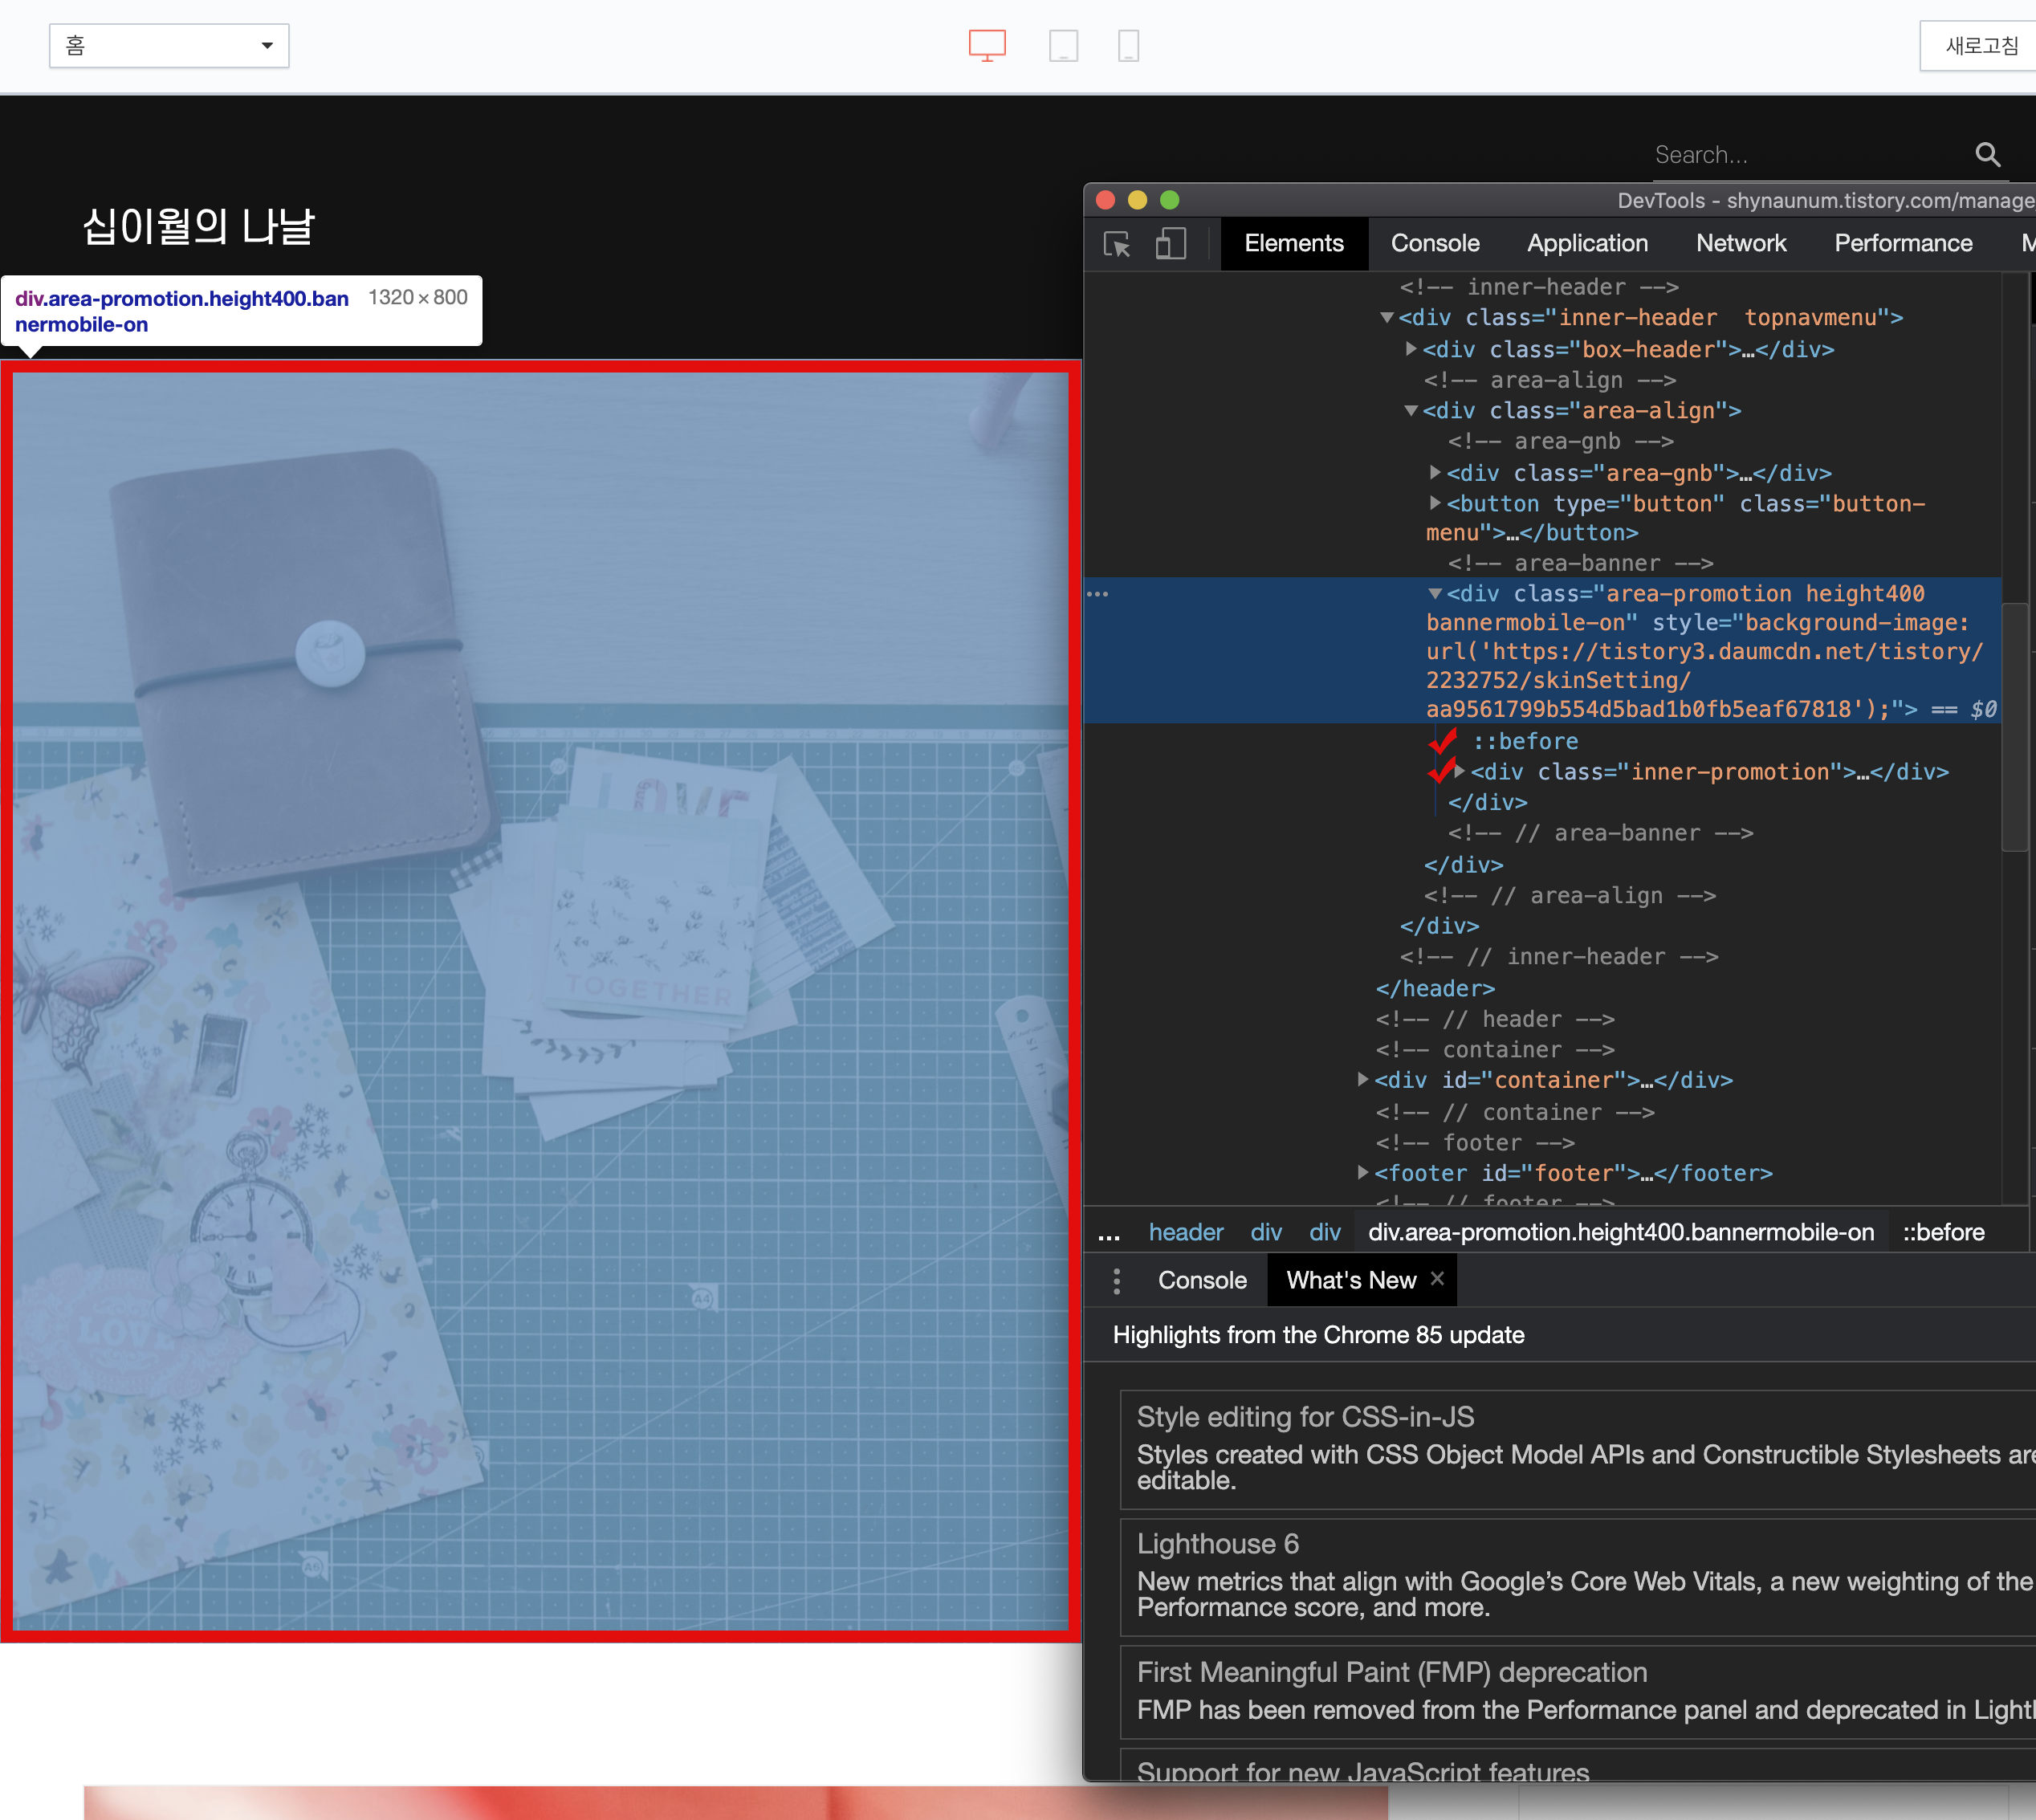Viewport: 2036px width, 1820px height.
Task: Open the Network tab in DevTools
Action: [x=1740, y=244]
